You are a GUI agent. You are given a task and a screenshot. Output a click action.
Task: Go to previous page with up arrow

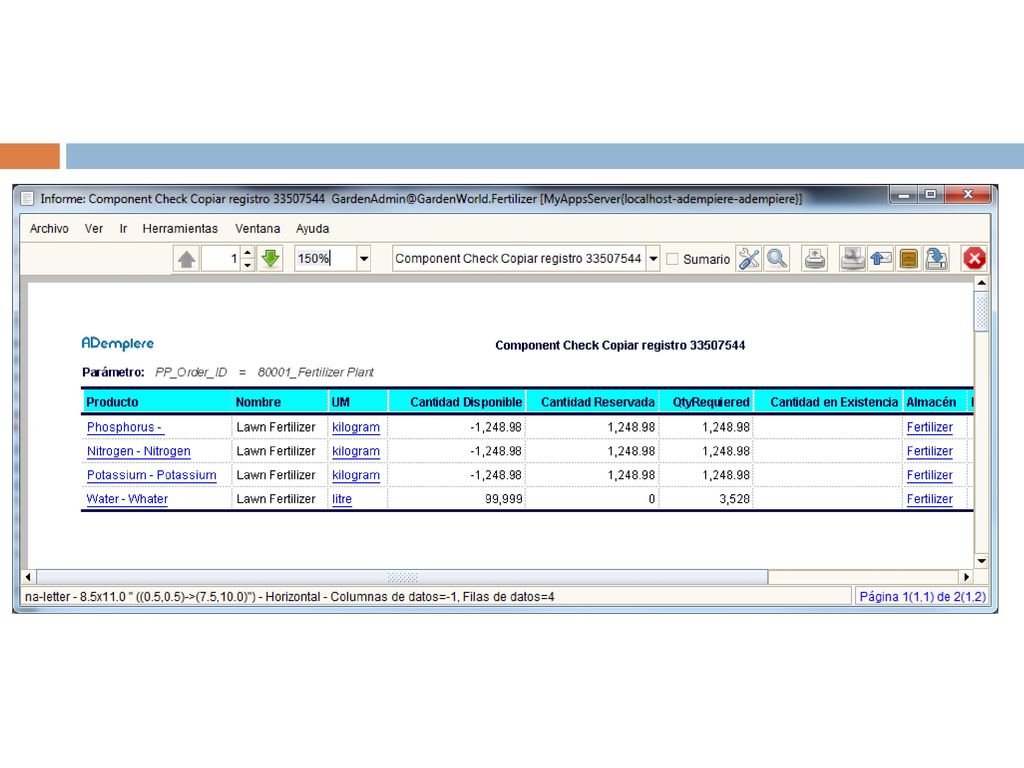coord(187,259)
